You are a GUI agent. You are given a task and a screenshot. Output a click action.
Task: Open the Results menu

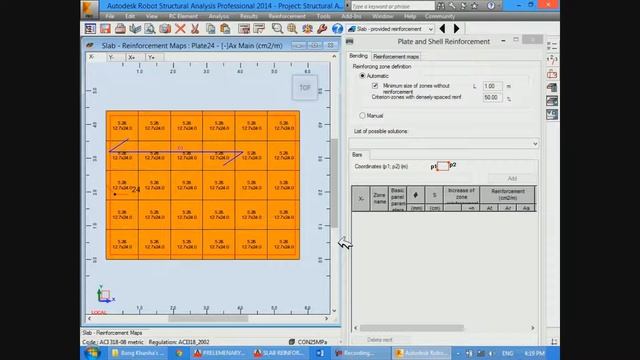click(x=249, y=16)
